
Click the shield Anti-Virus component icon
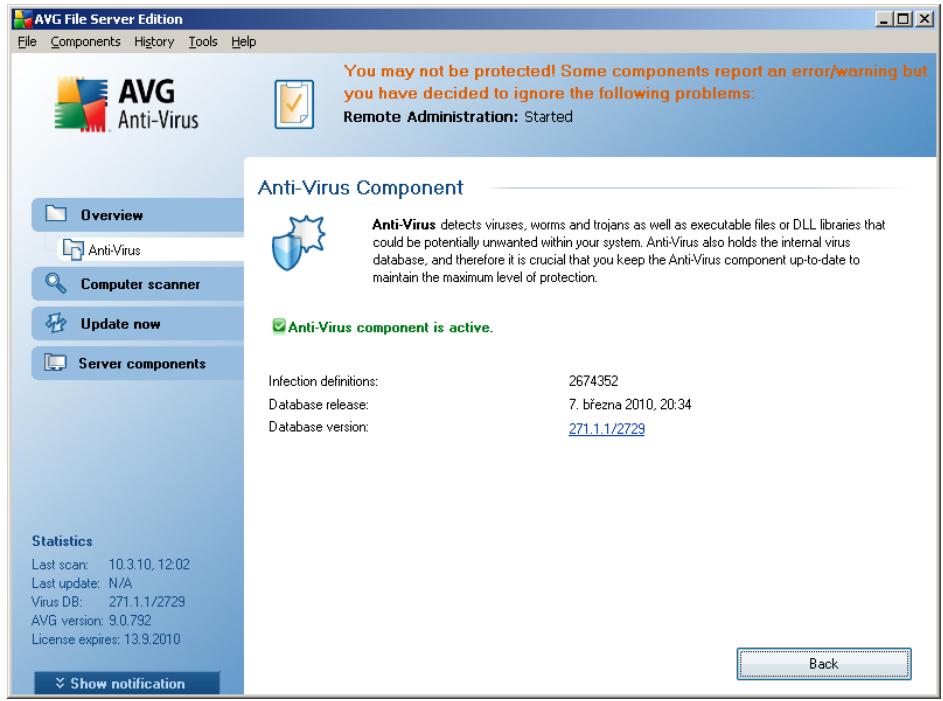[298, 243]
